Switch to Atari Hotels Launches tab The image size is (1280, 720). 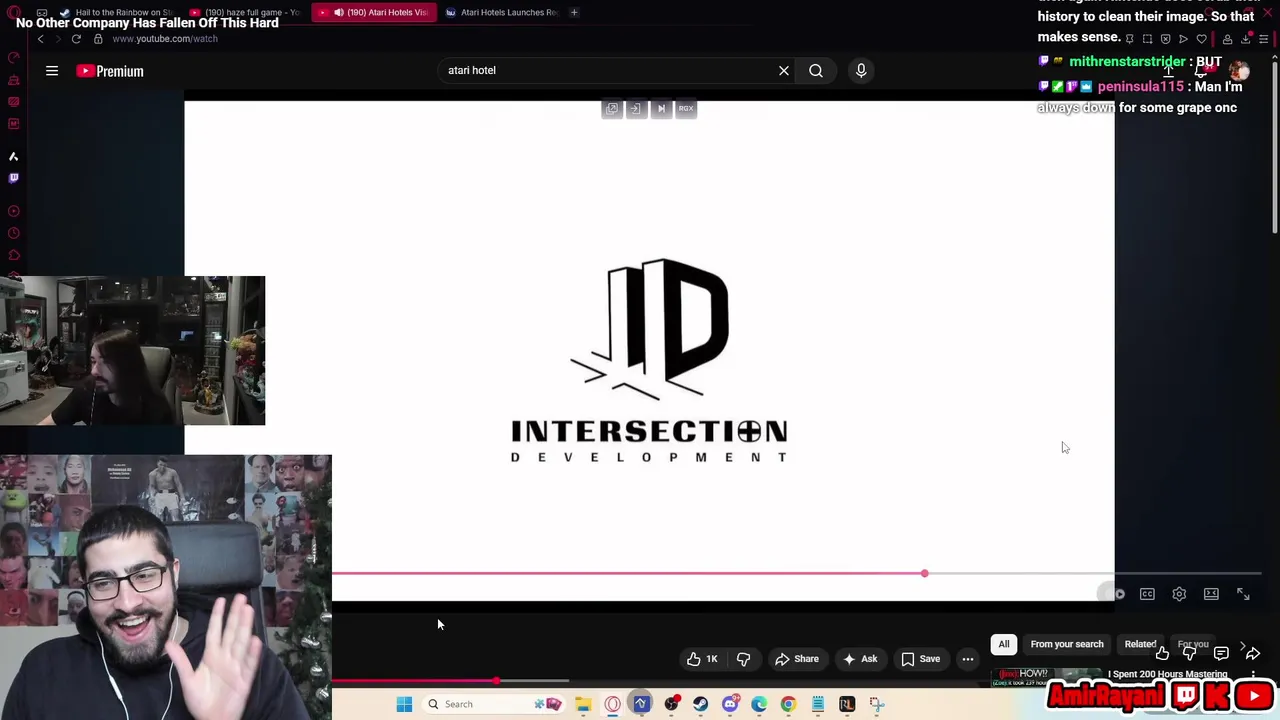[x=502, y=12]
